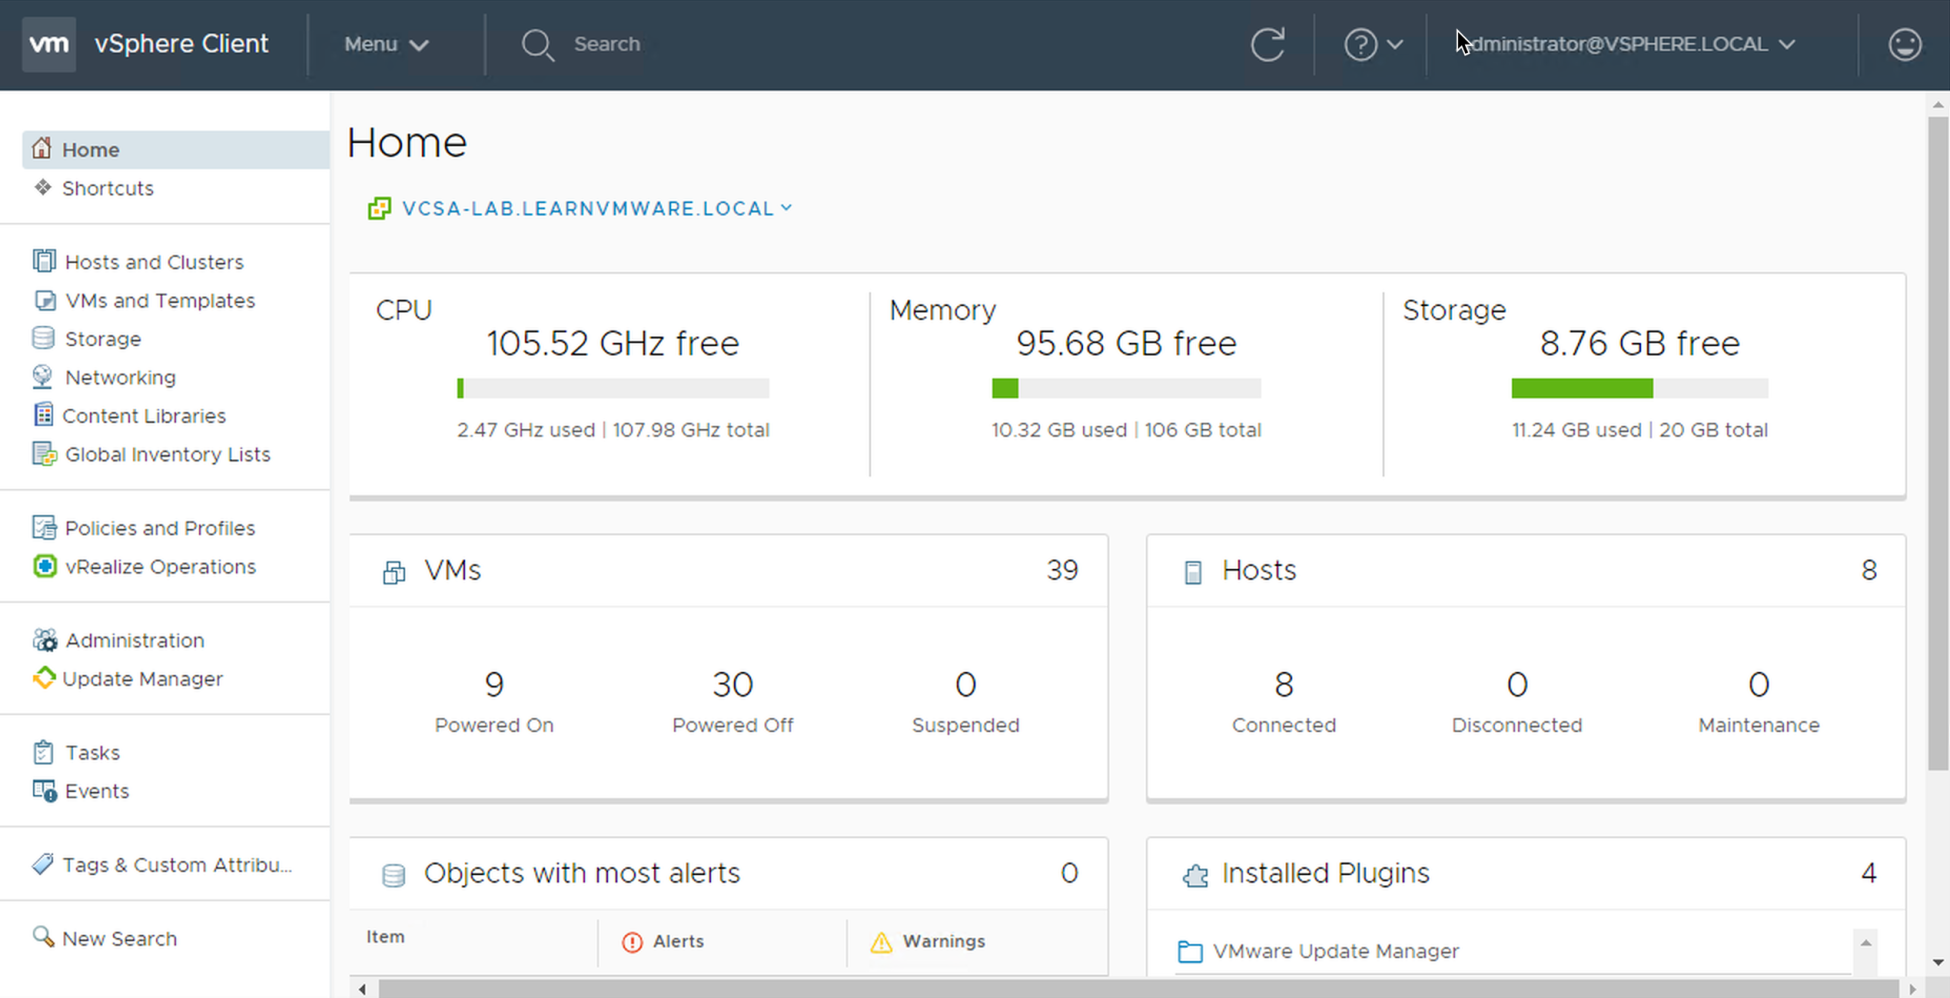This screenshot has height=998, width=1950.
Task: Click the Events icon
Action: [x=44, y=791]
